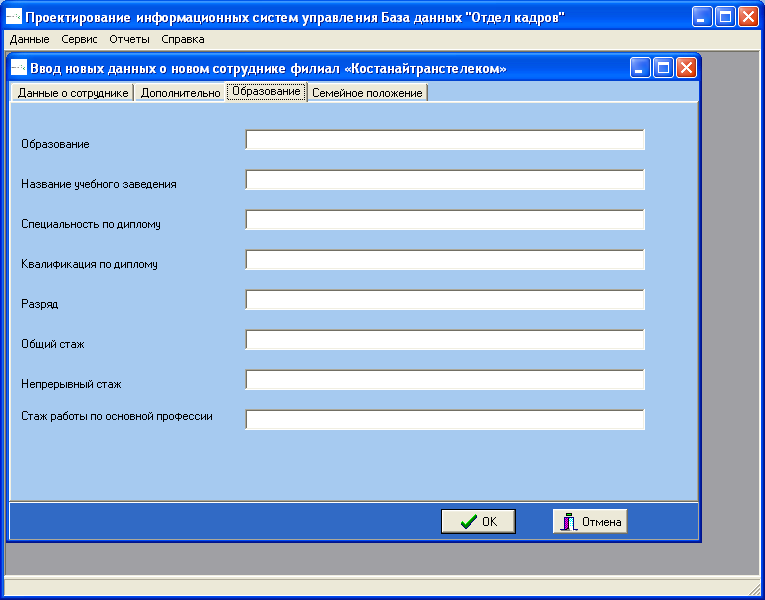Click the Стаж работы по основной профессии label
This screenshot has height=600, width=765.
pyautogui.click(x=117, y=417)
